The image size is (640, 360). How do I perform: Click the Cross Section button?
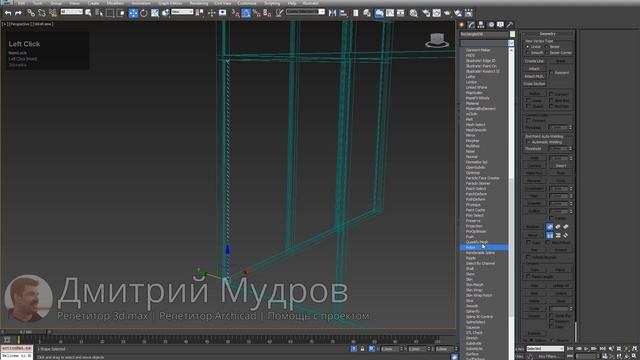534,84
